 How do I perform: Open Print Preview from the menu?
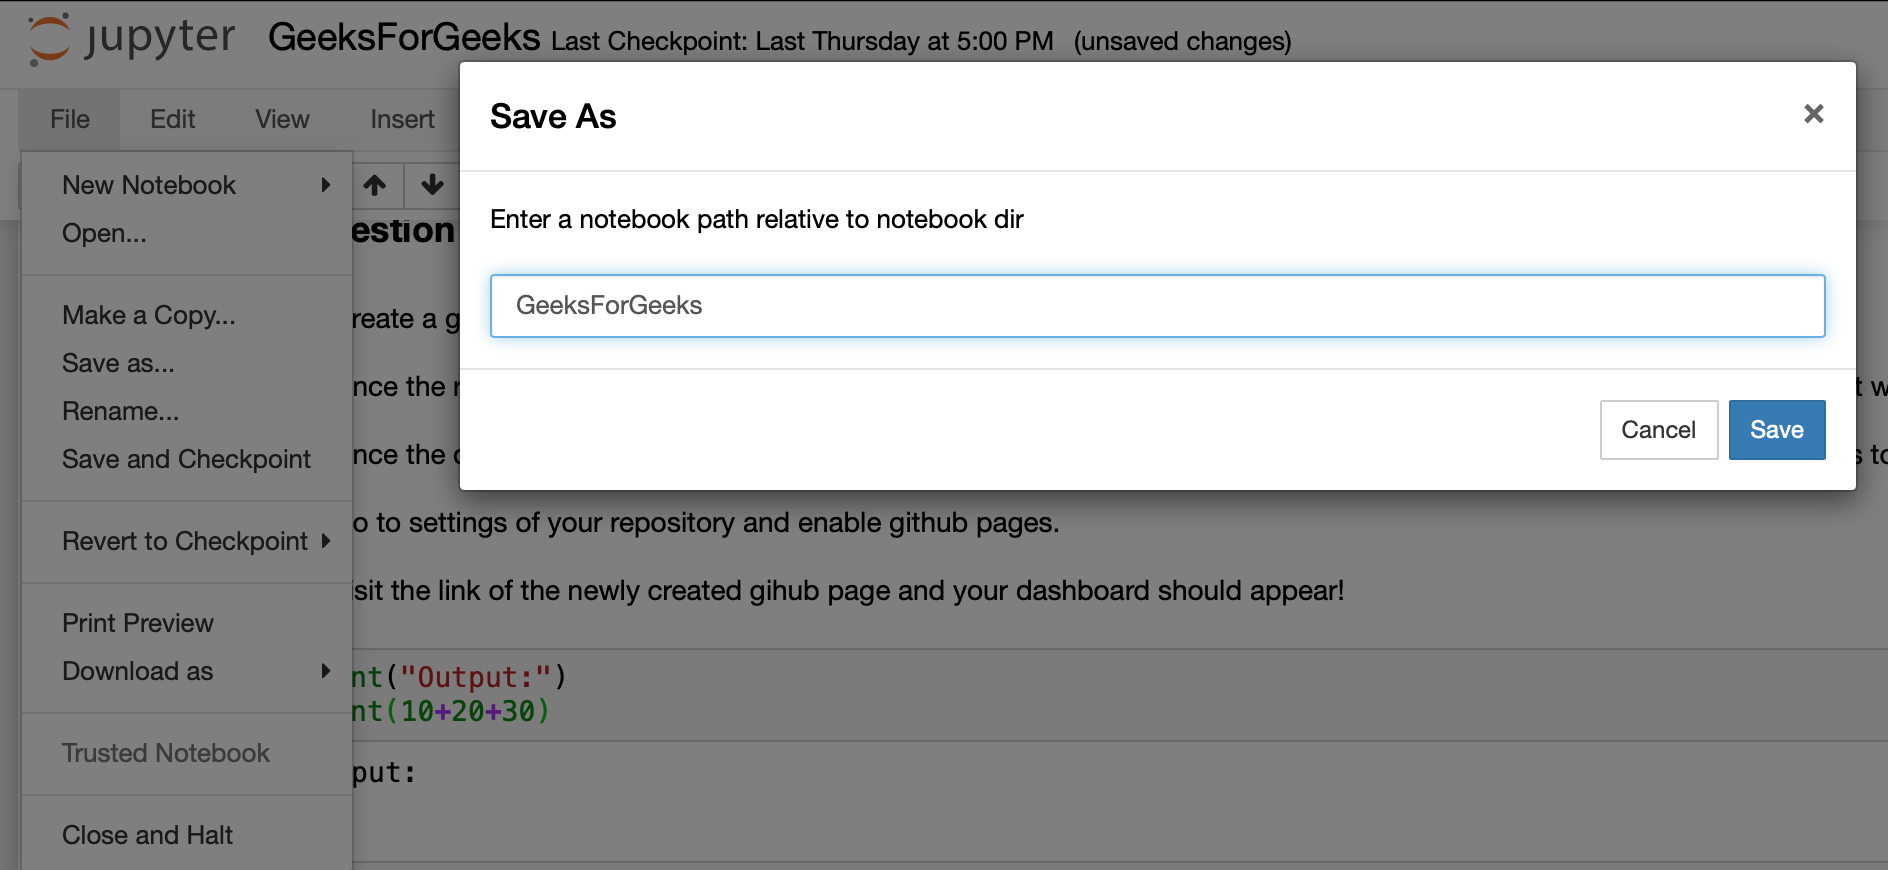[x=138, y=623]
